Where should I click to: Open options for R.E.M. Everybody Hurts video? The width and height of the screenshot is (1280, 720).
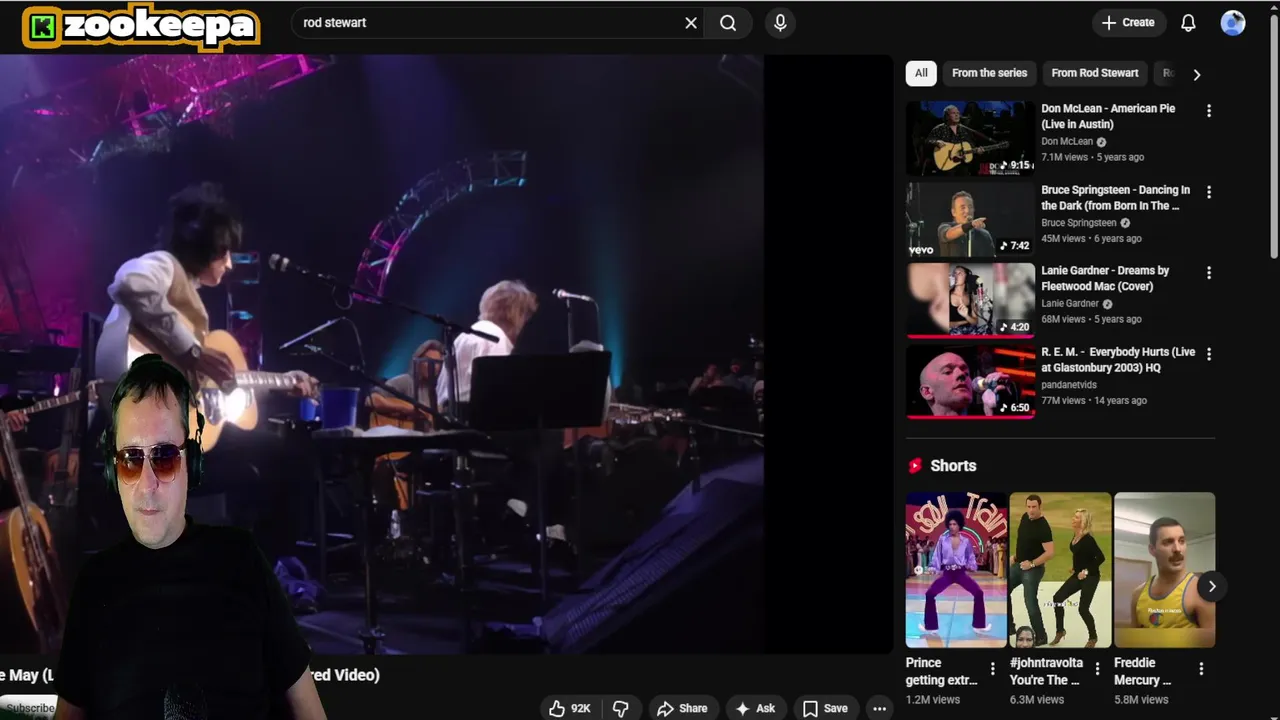1209,354
